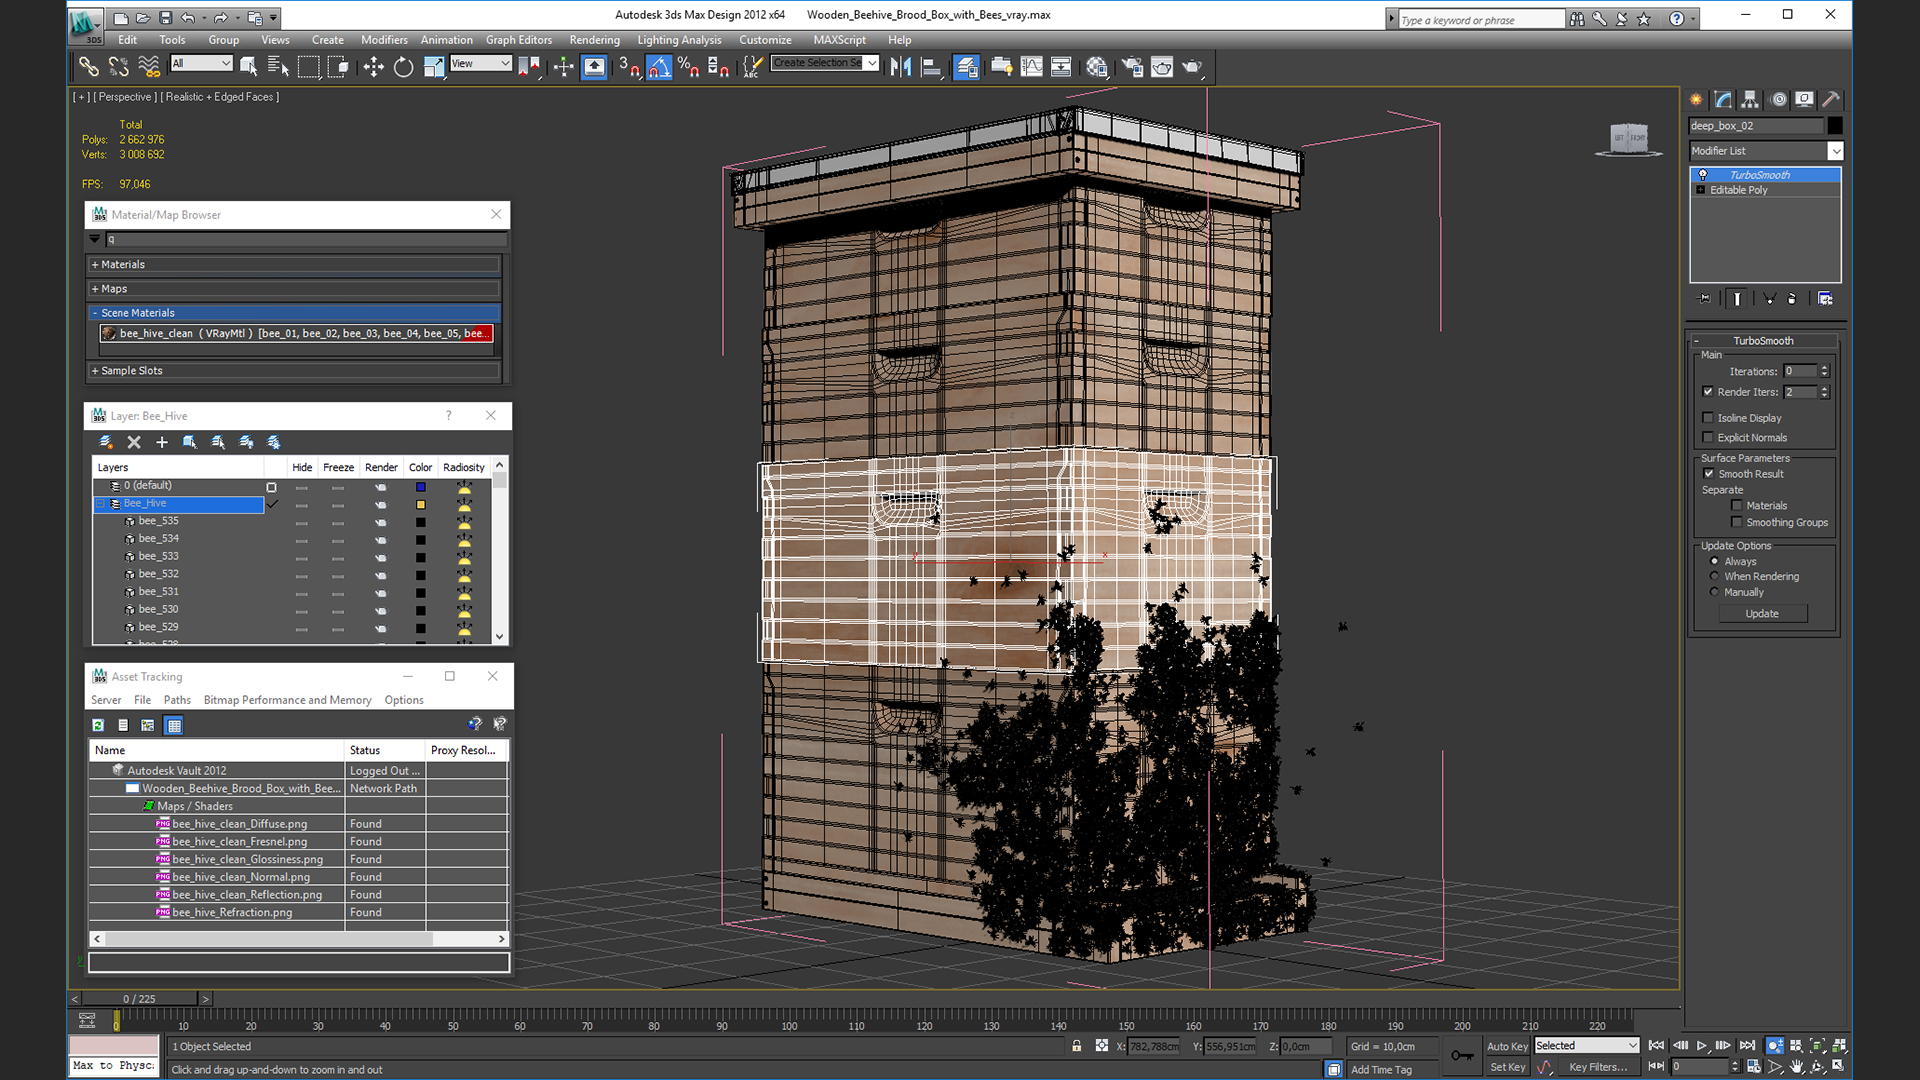Click the Mirror tool icon
The image size is (1920, 1080).
[901, 67]
